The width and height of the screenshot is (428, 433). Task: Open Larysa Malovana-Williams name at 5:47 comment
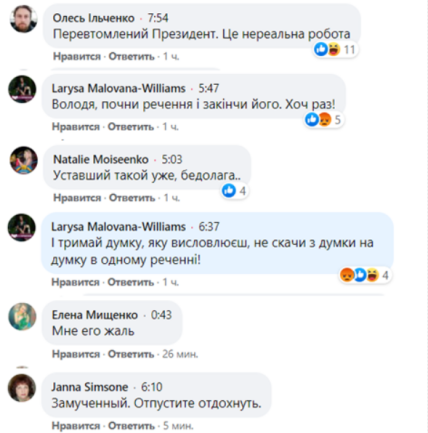(118, 88)
